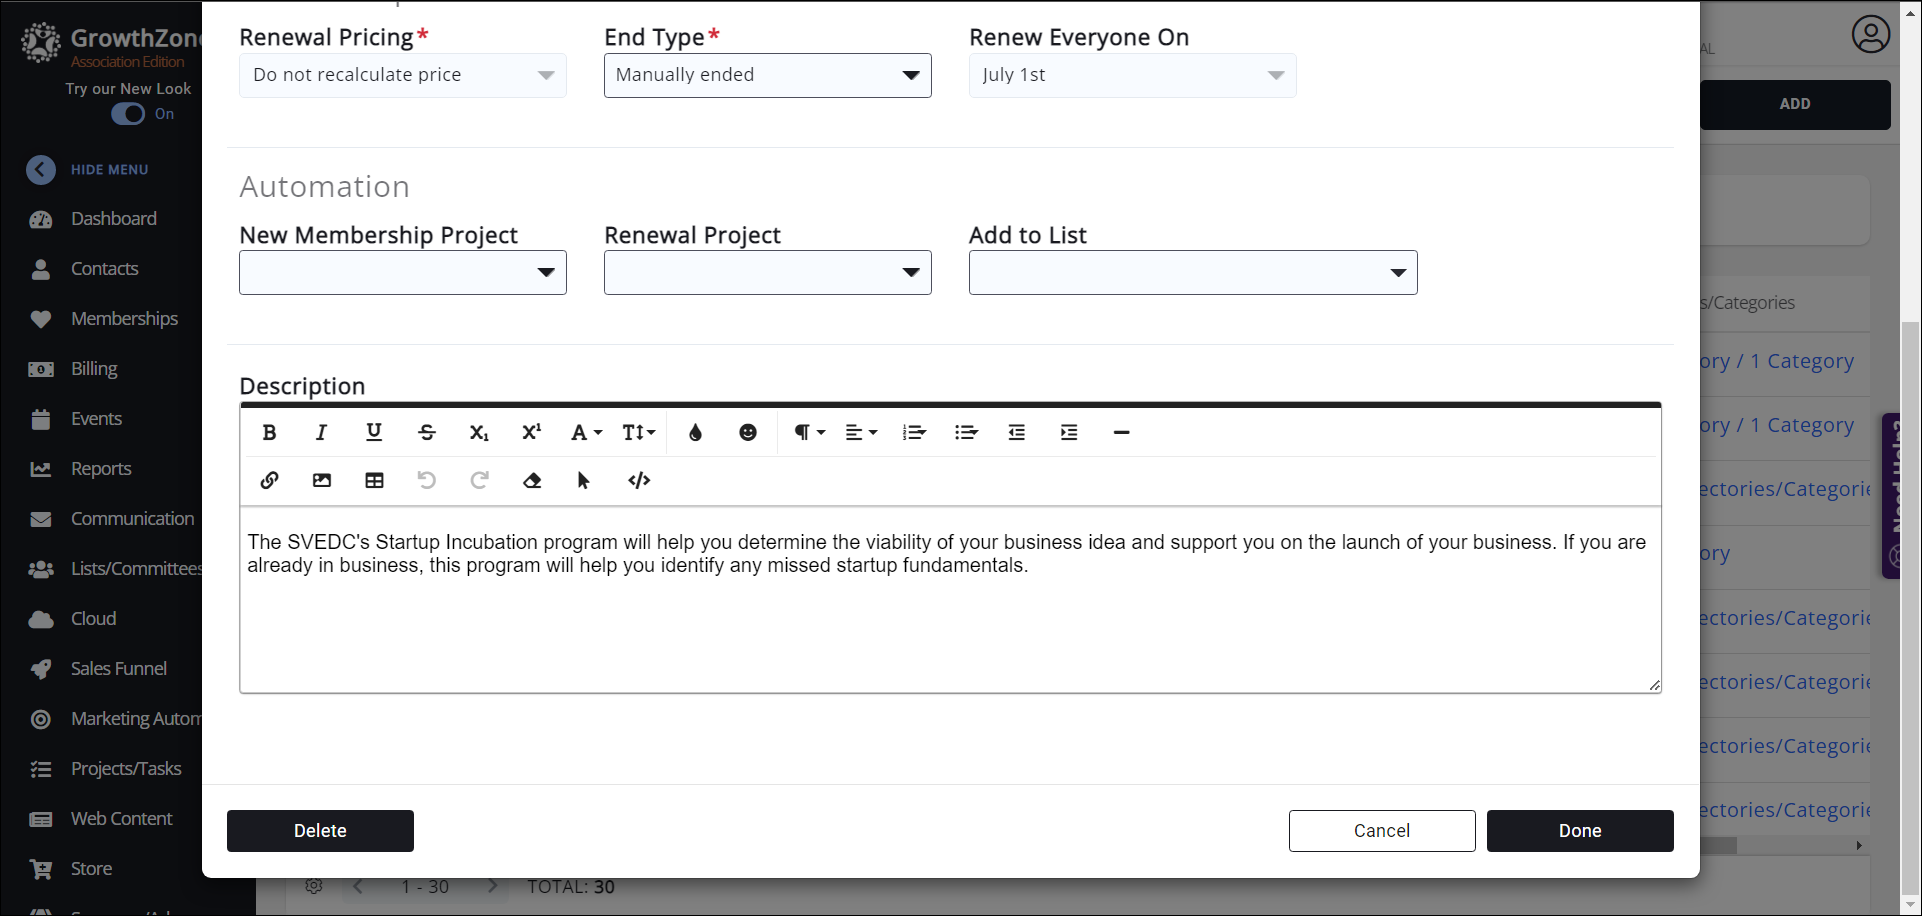Toggle bold formatting in Description editor
This screenshot has height=916, width=1922.
click(x=269, y=432)
